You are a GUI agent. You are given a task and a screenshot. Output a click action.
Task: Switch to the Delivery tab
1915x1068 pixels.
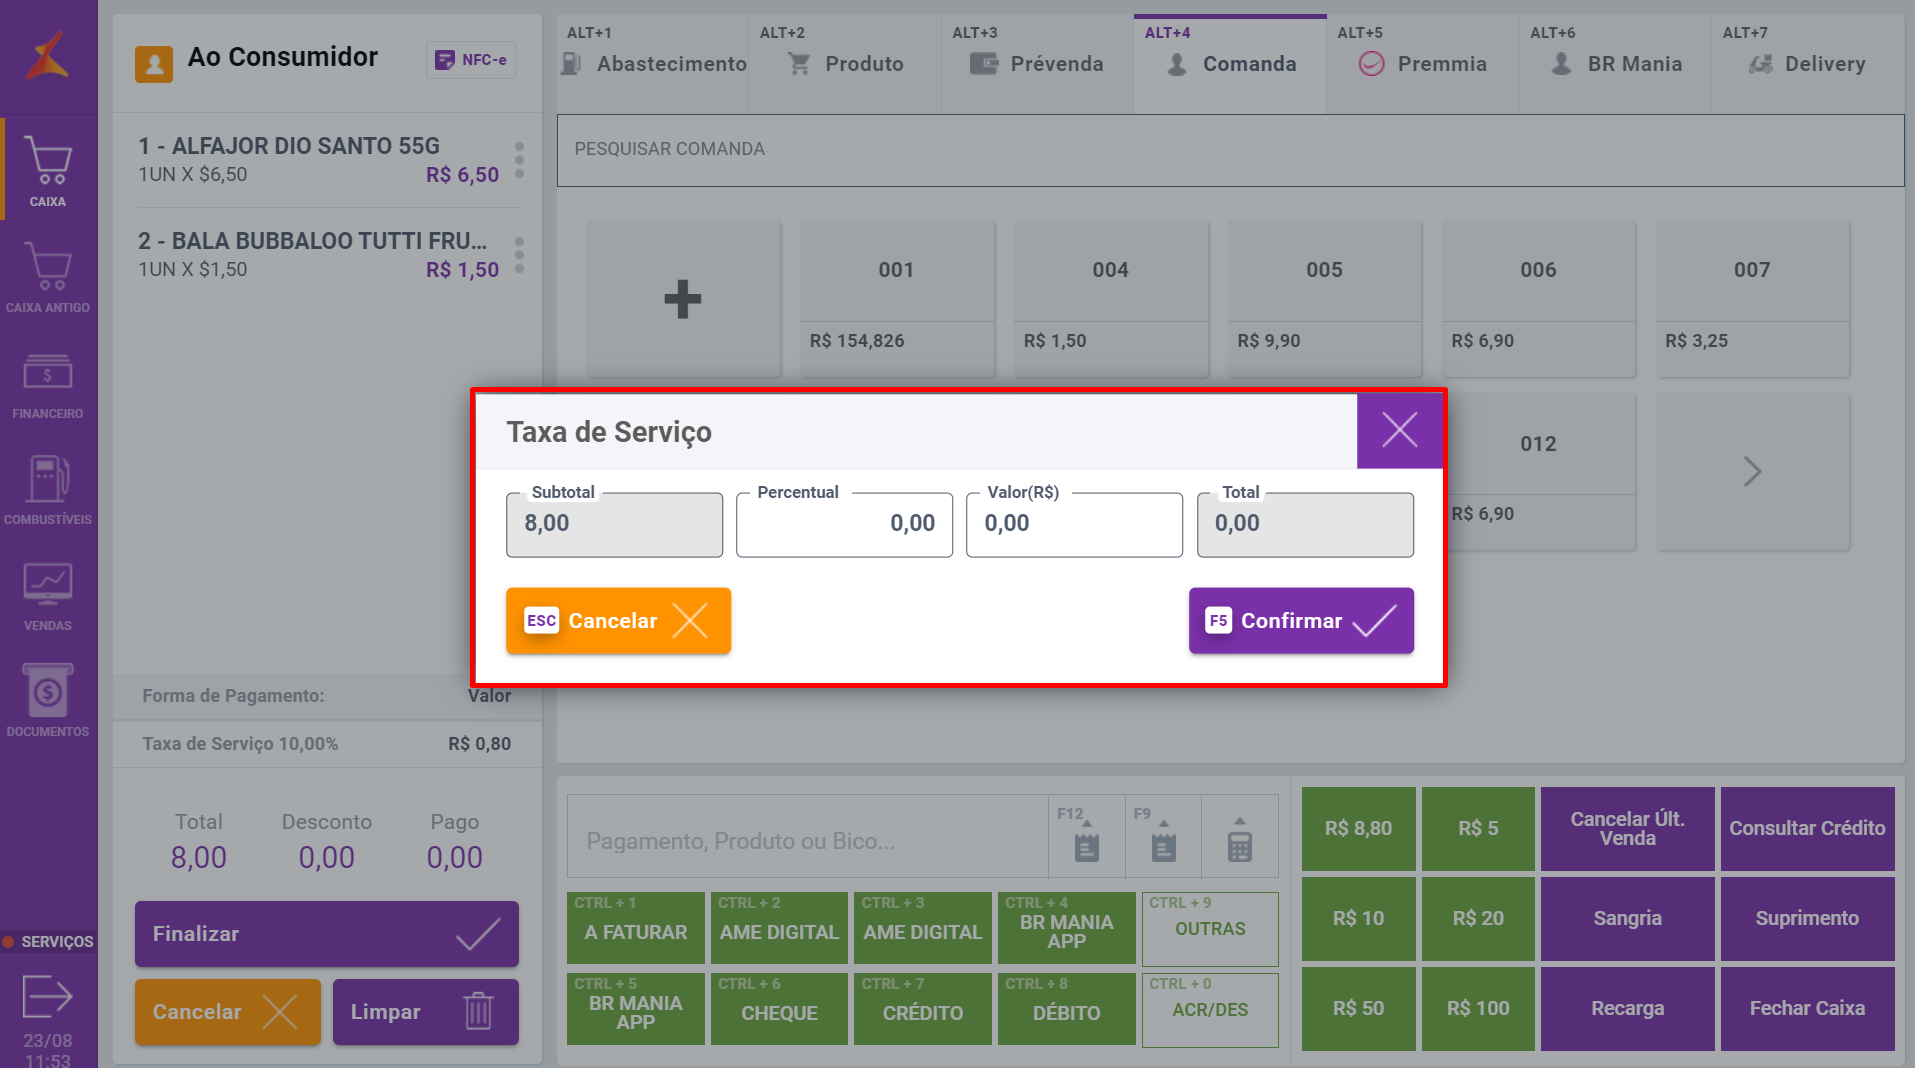point(1808,64)
